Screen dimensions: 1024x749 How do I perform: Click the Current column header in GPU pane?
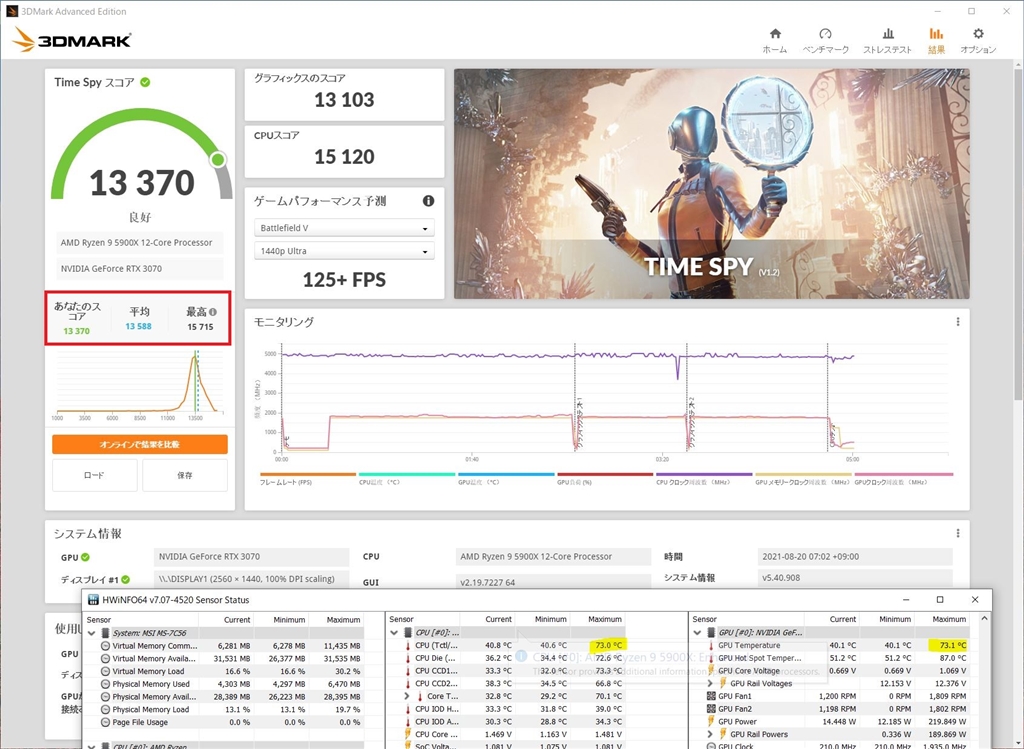[842, 619]
